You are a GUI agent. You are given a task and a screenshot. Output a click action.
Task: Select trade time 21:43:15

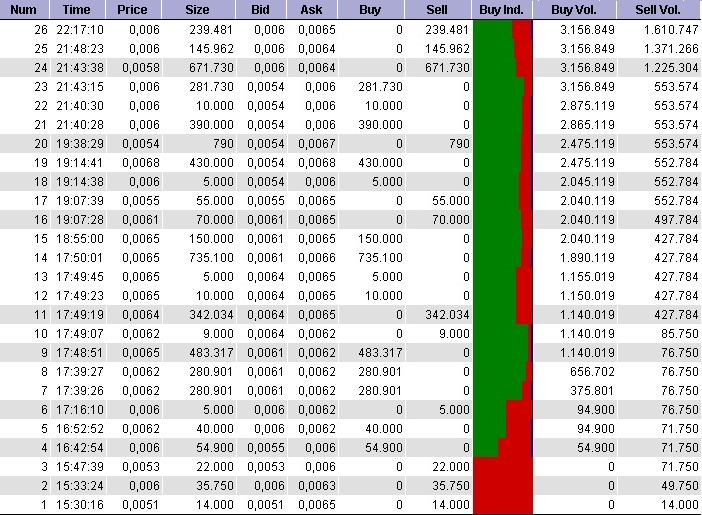(x=80, y=87)
